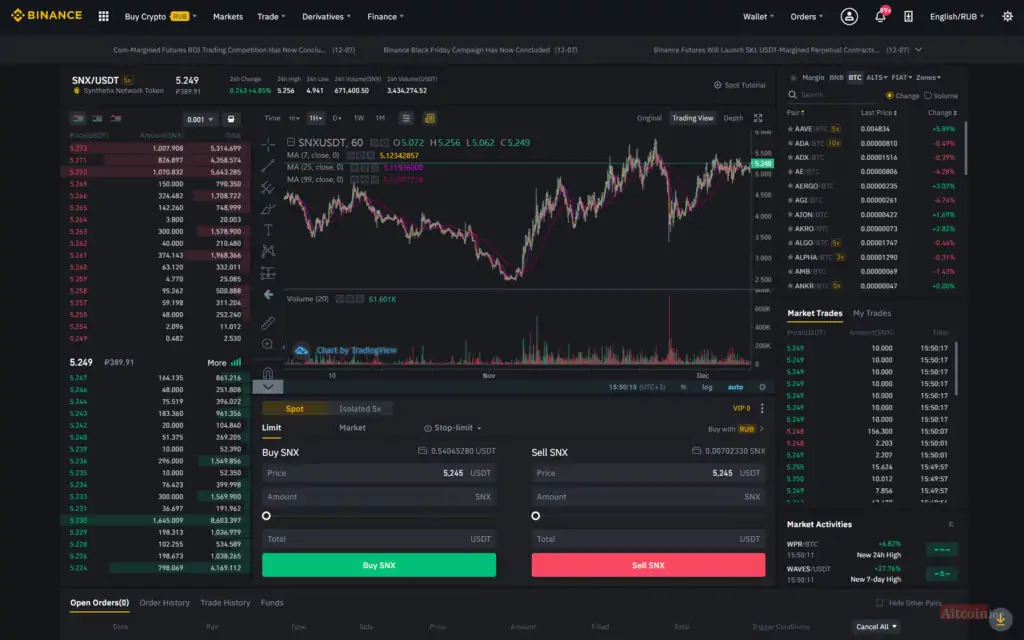Viewport: 1024px width, 640px height.
Task: Open chart indicators settings icon
Action: (406, 118)
